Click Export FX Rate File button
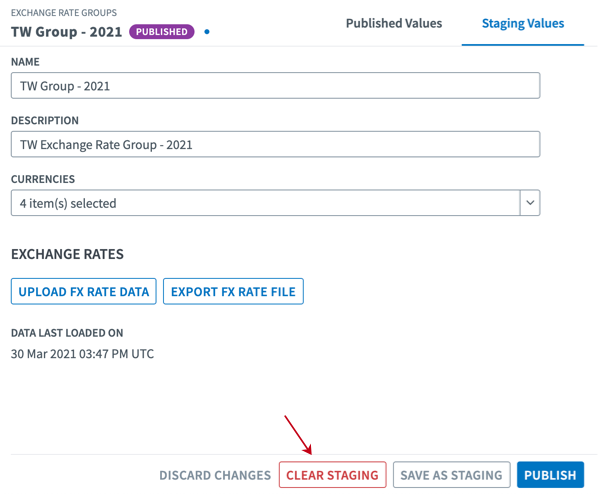The height and width of the screenshot is (494, 600). point(233,292)
